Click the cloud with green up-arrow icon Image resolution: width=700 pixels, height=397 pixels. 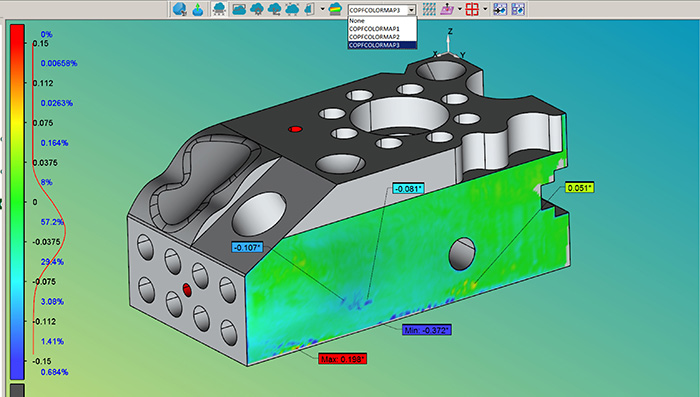click(x=197, y=9)
